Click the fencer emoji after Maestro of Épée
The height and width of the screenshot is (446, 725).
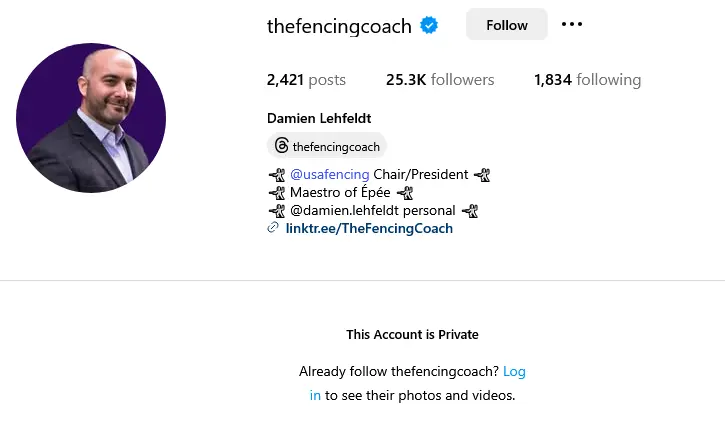[404, 193]
